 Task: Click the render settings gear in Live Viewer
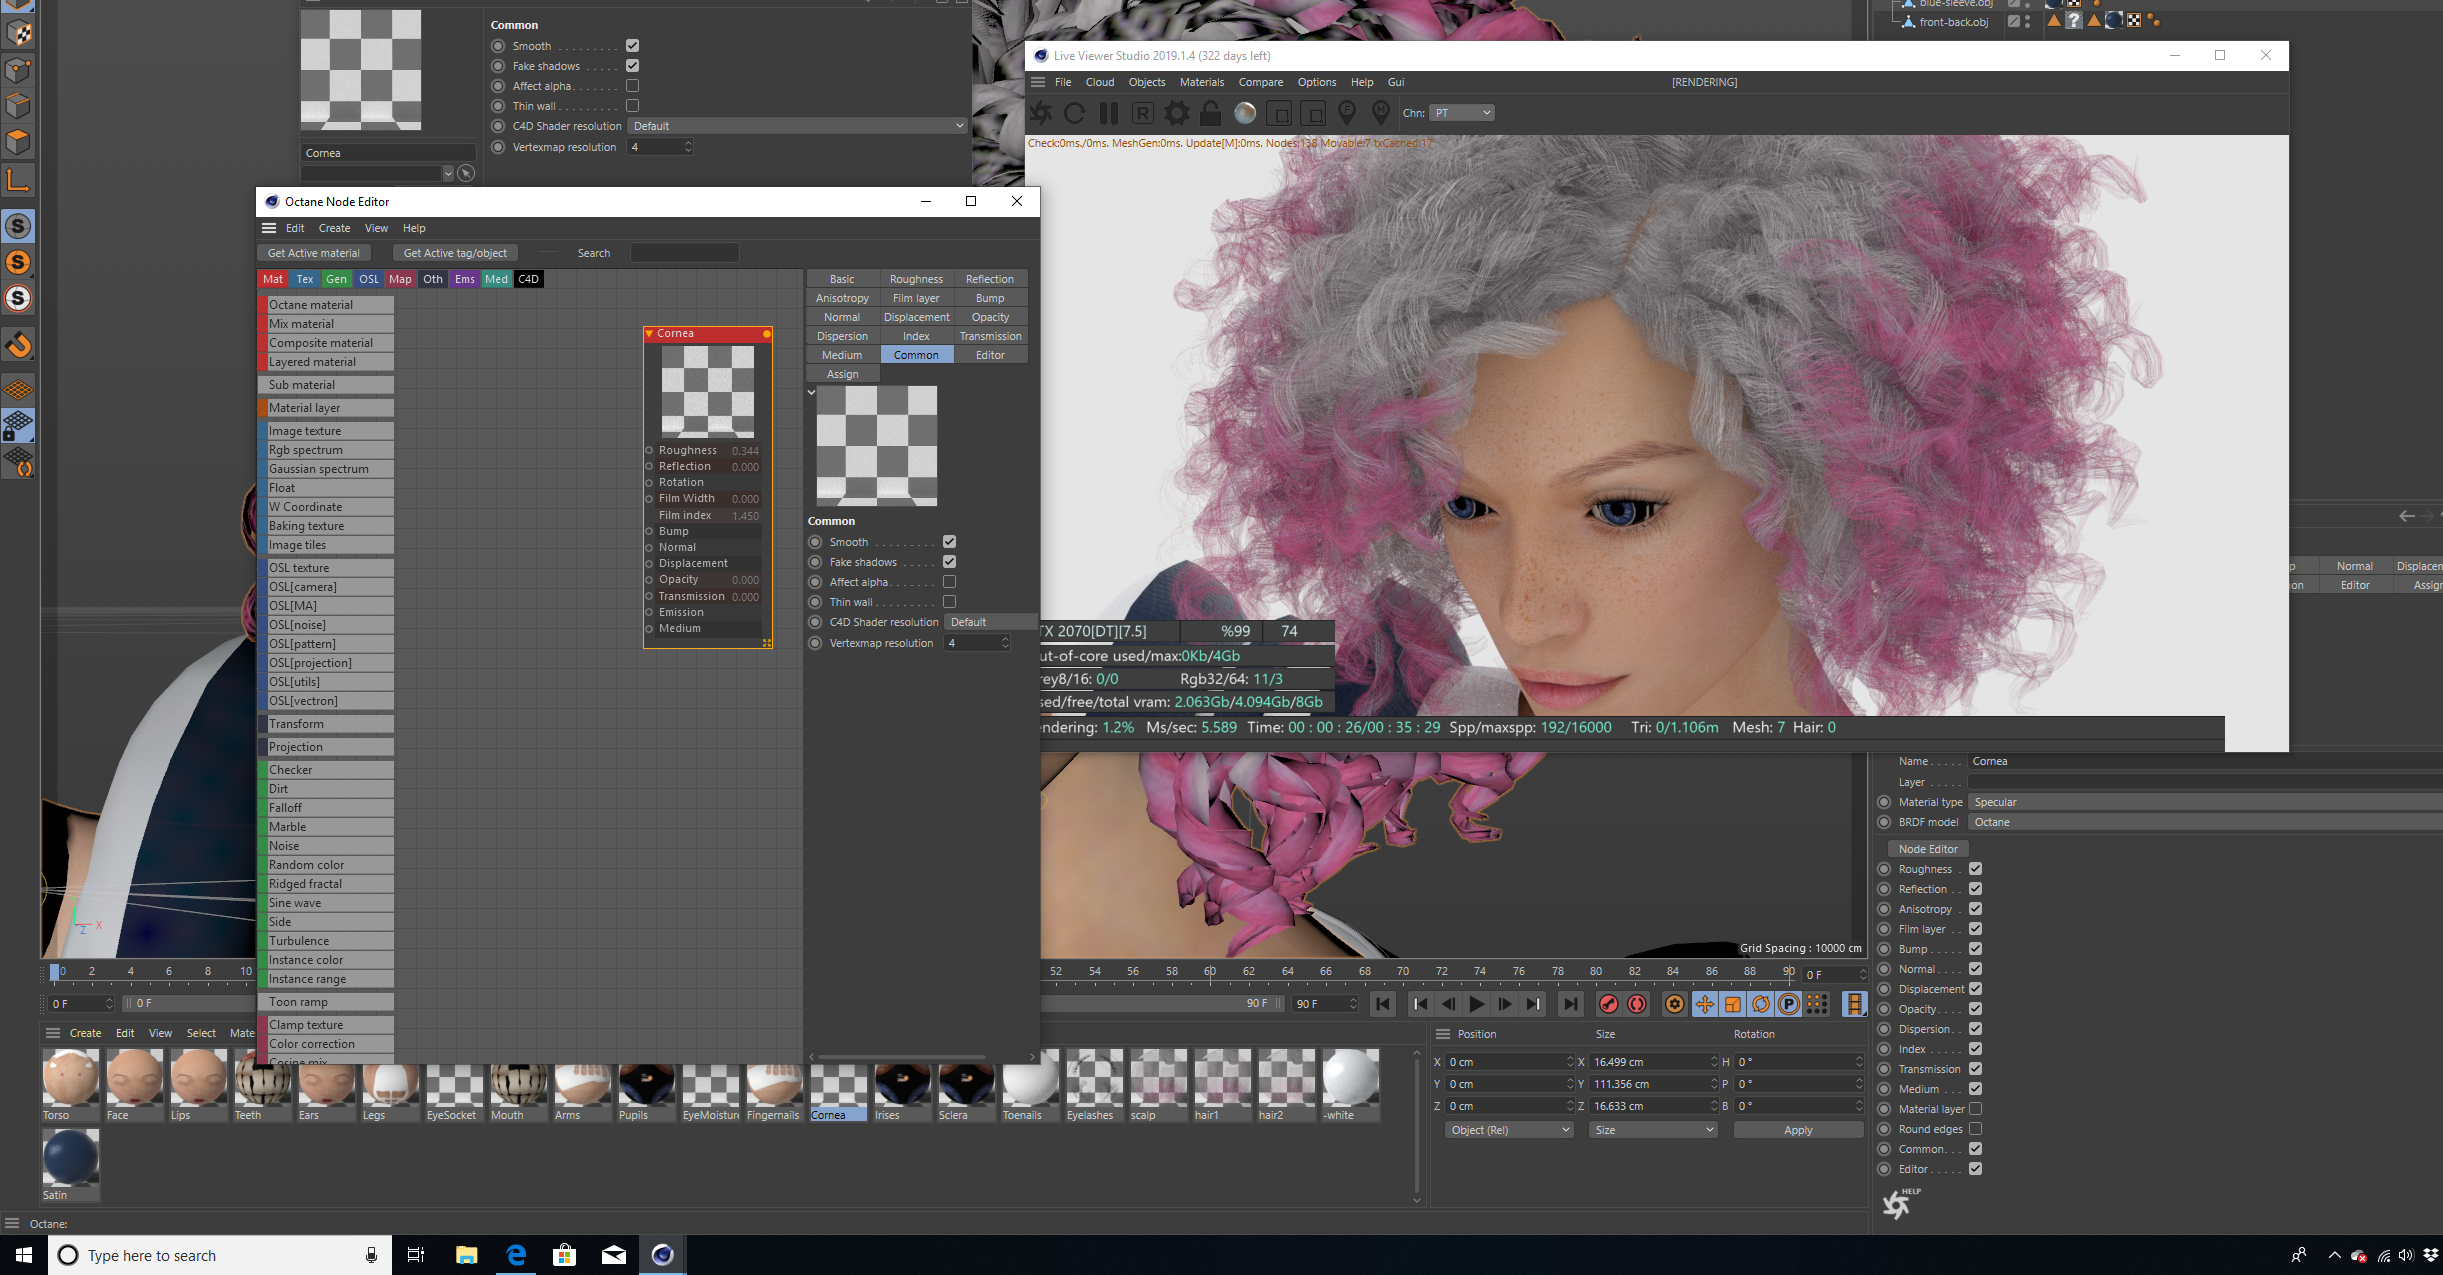click(1177, 113)
